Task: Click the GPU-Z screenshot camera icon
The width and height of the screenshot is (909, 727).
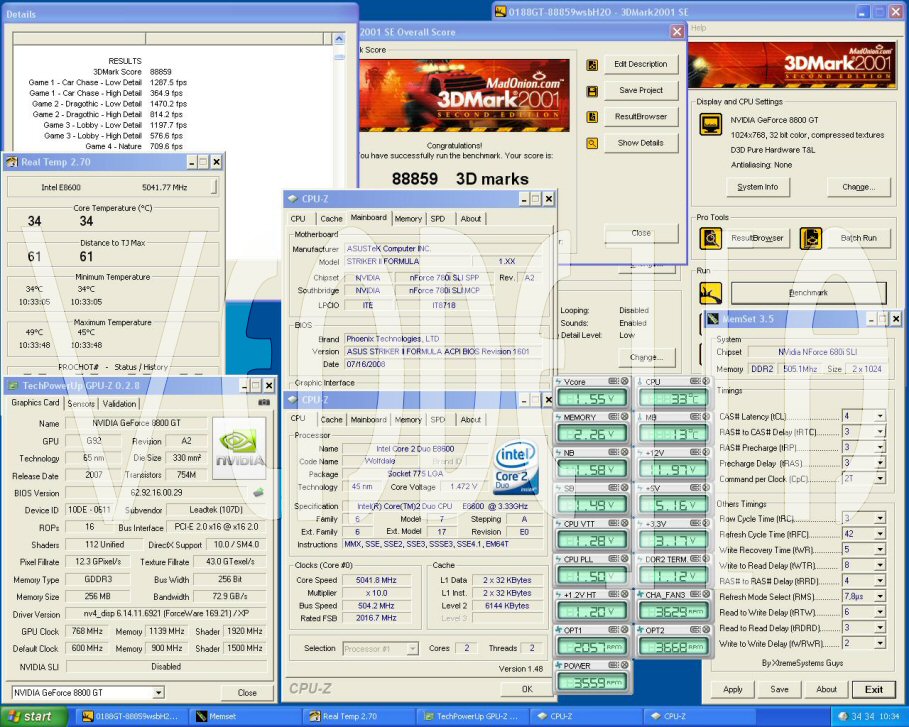Action: (264, 402)
